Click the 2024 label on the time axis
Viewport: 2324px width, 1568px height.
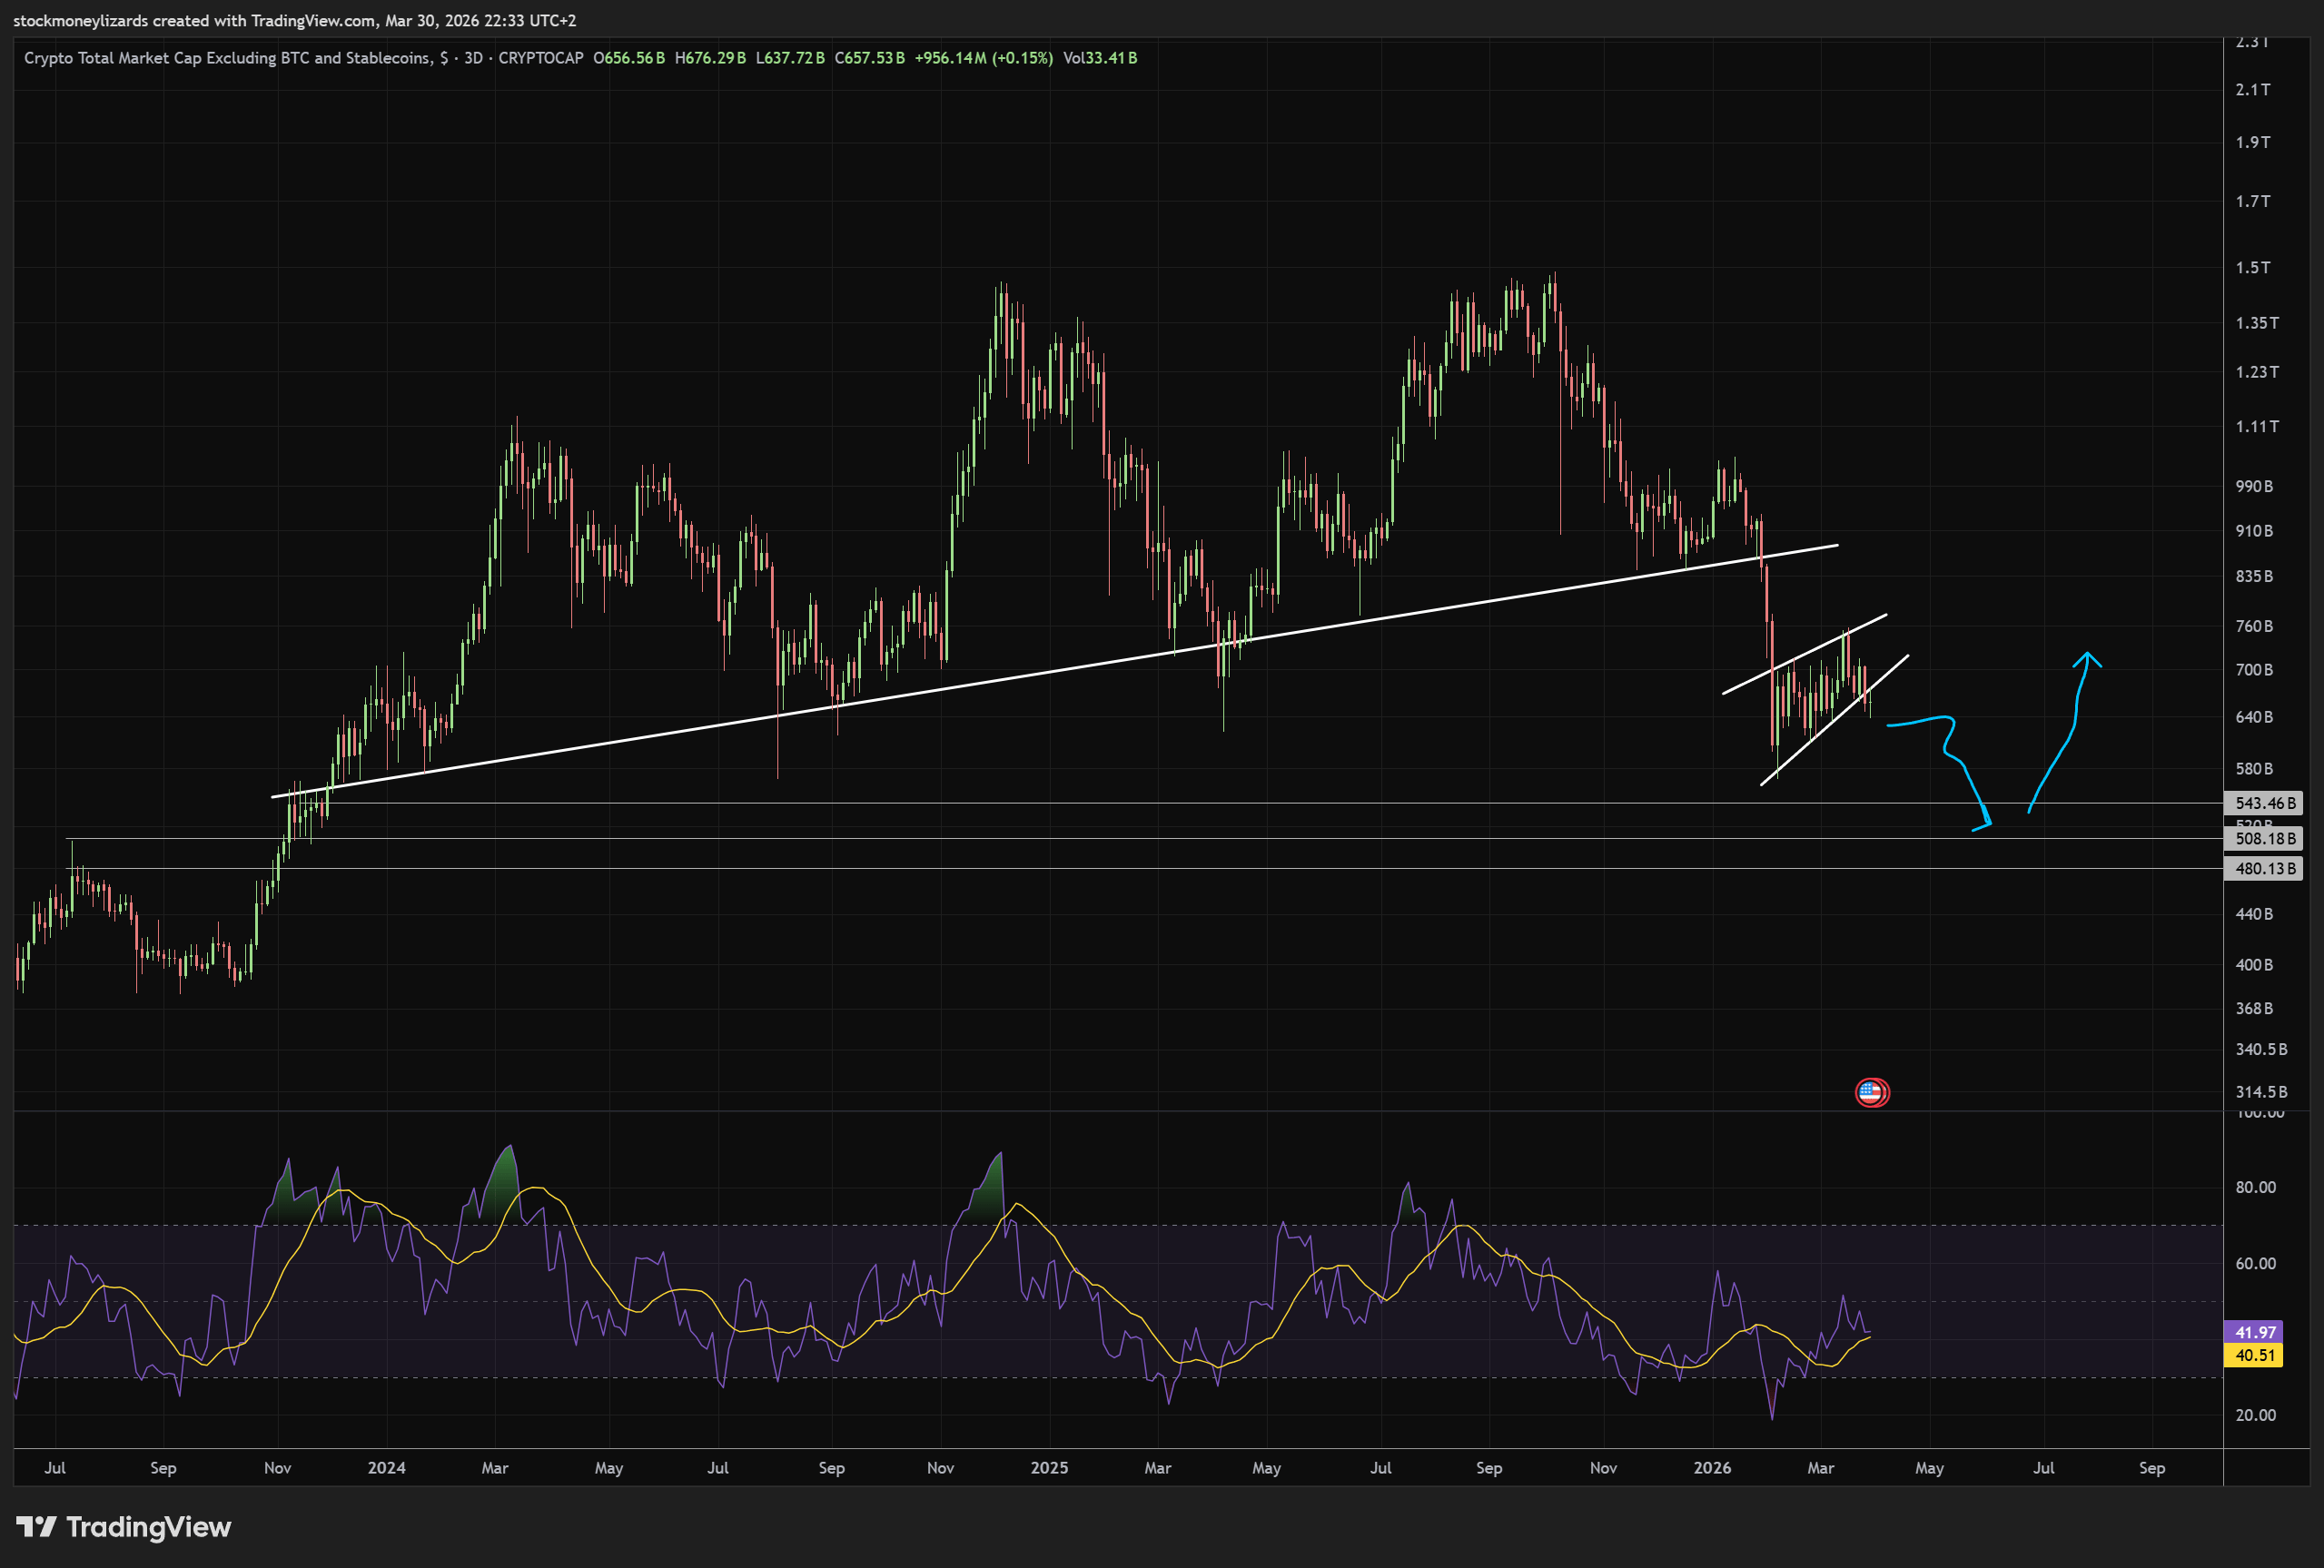point(386,1467)
